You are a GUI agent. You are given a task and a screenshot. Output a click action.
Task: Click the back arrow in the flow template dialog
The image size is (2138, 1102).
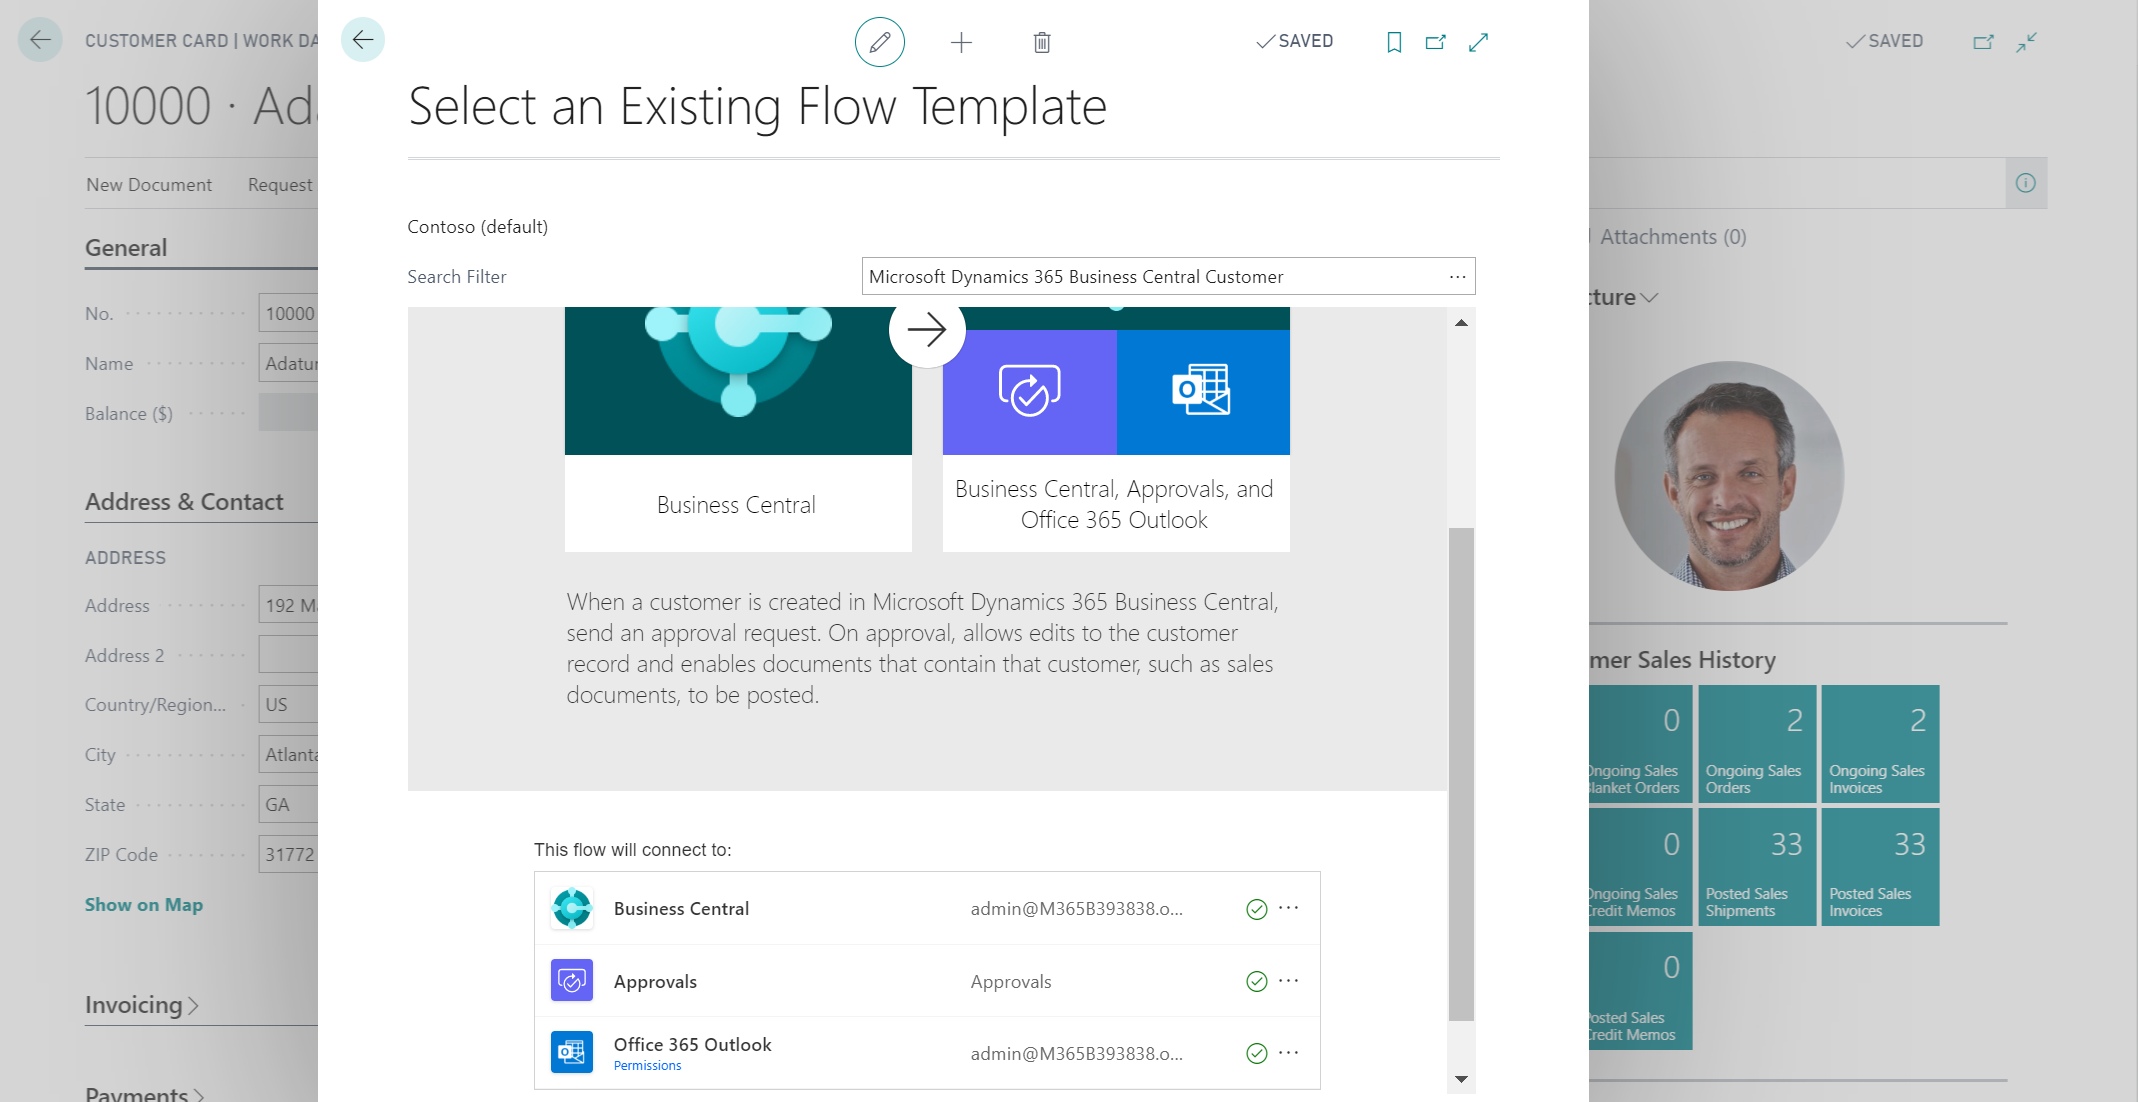point(363,40)
